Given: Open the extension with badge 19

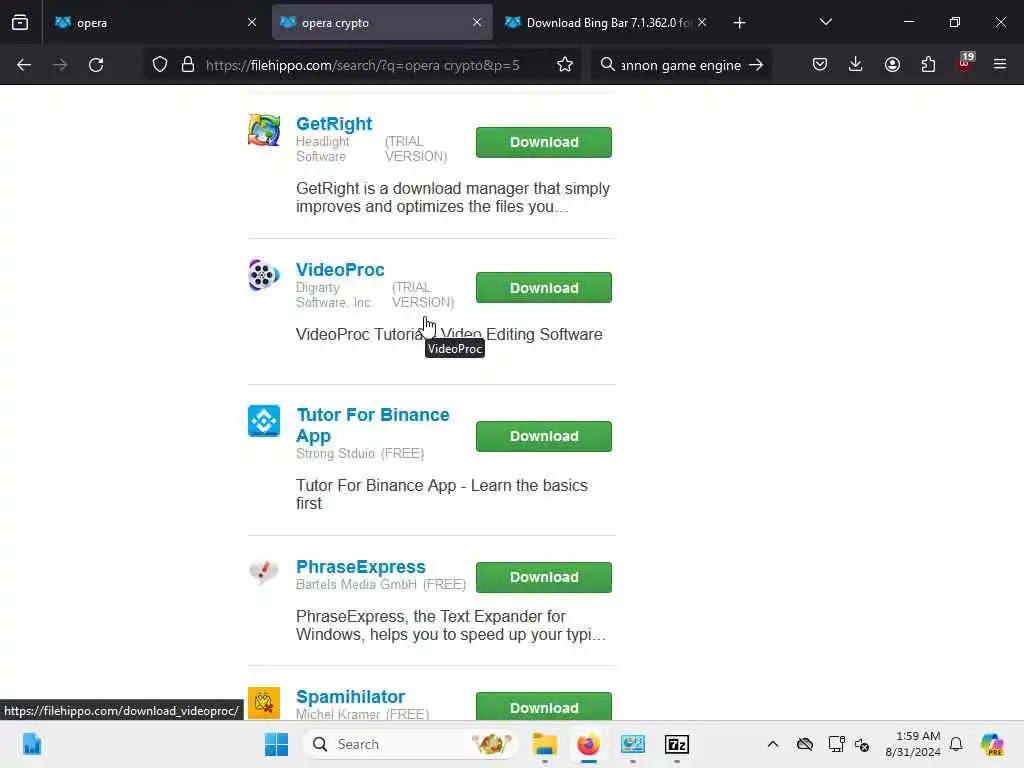Looking at the screenshot, I should [965, 63].
